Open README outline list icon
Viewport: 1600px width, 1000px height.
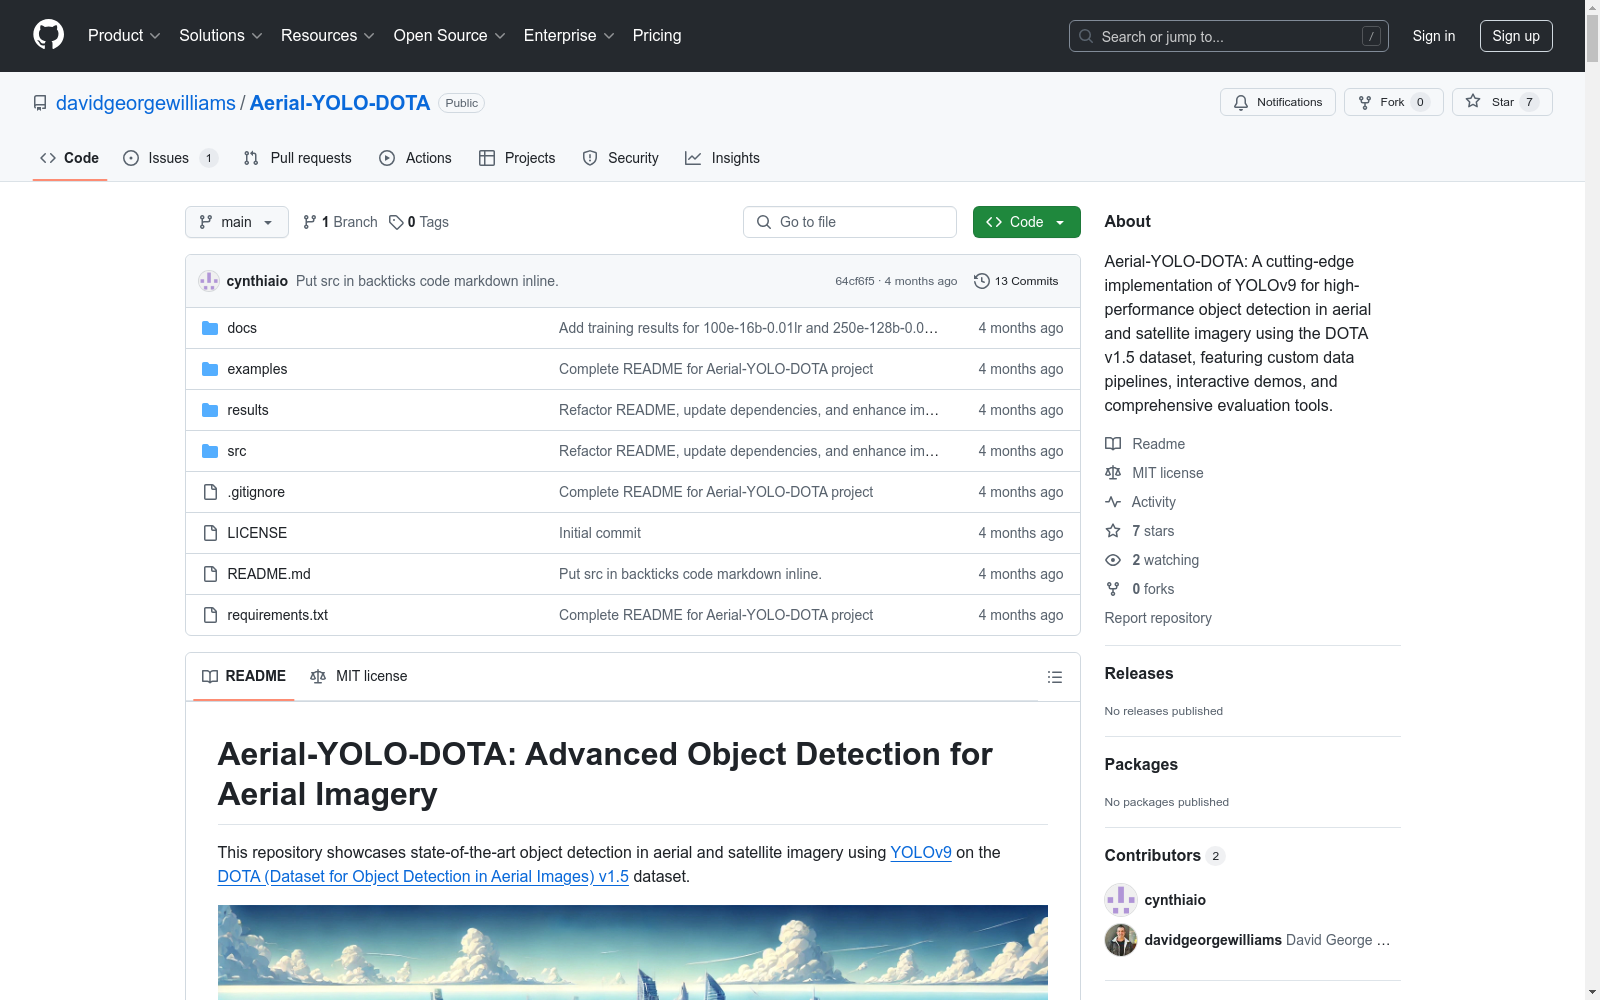1054,677
